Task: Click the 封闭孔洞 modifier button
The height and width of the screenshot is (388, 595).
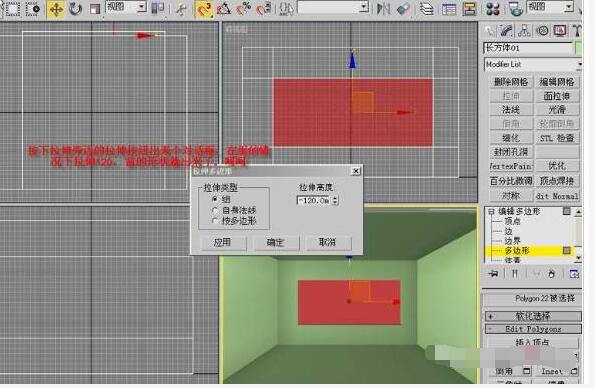Action: click(511, 152)
